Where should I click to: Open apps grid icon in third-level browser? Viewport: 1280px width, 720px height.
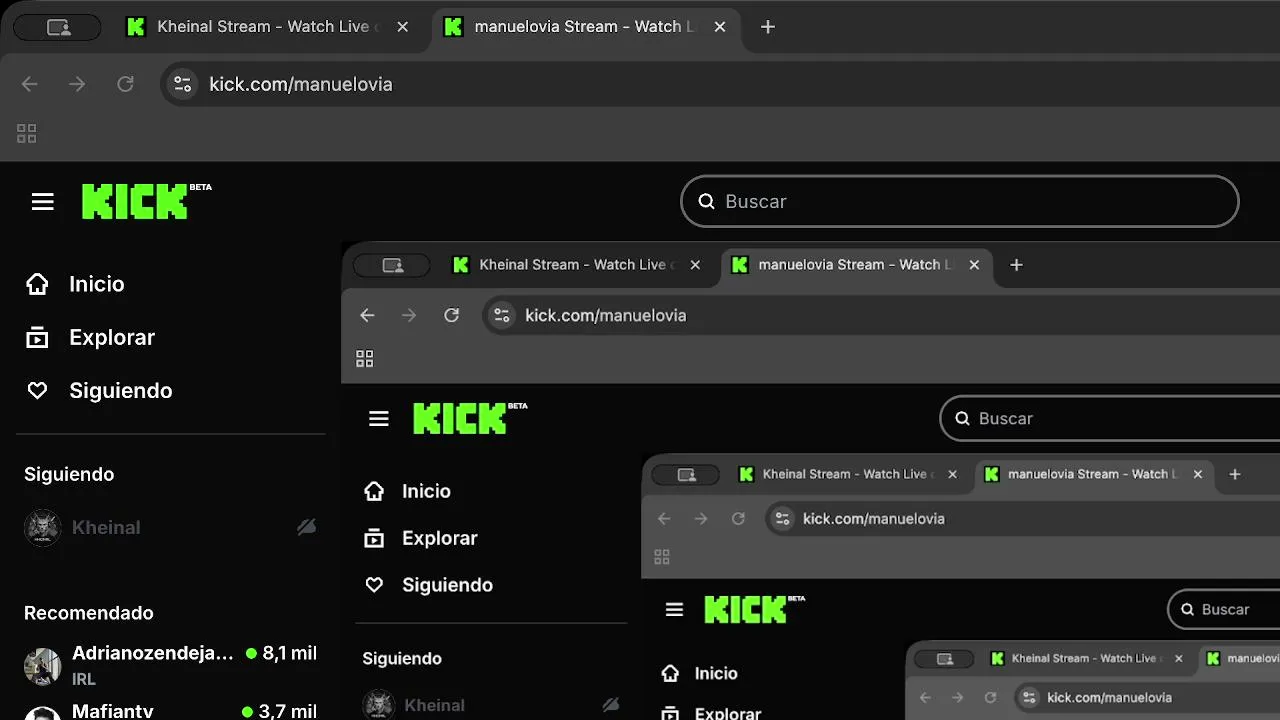(x=661, y=556)
